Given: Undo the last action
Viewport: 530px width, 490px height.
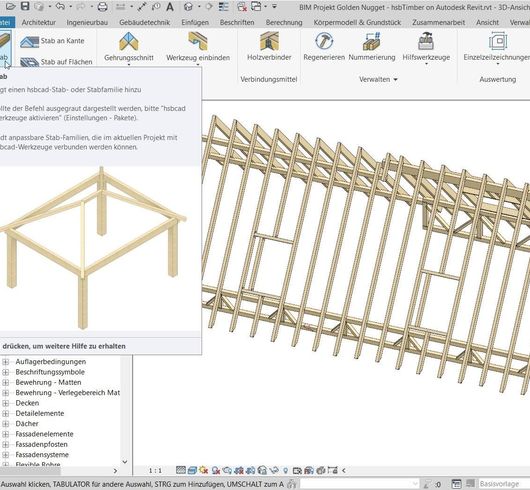Looking at the screenshot, I should (60, 6).
